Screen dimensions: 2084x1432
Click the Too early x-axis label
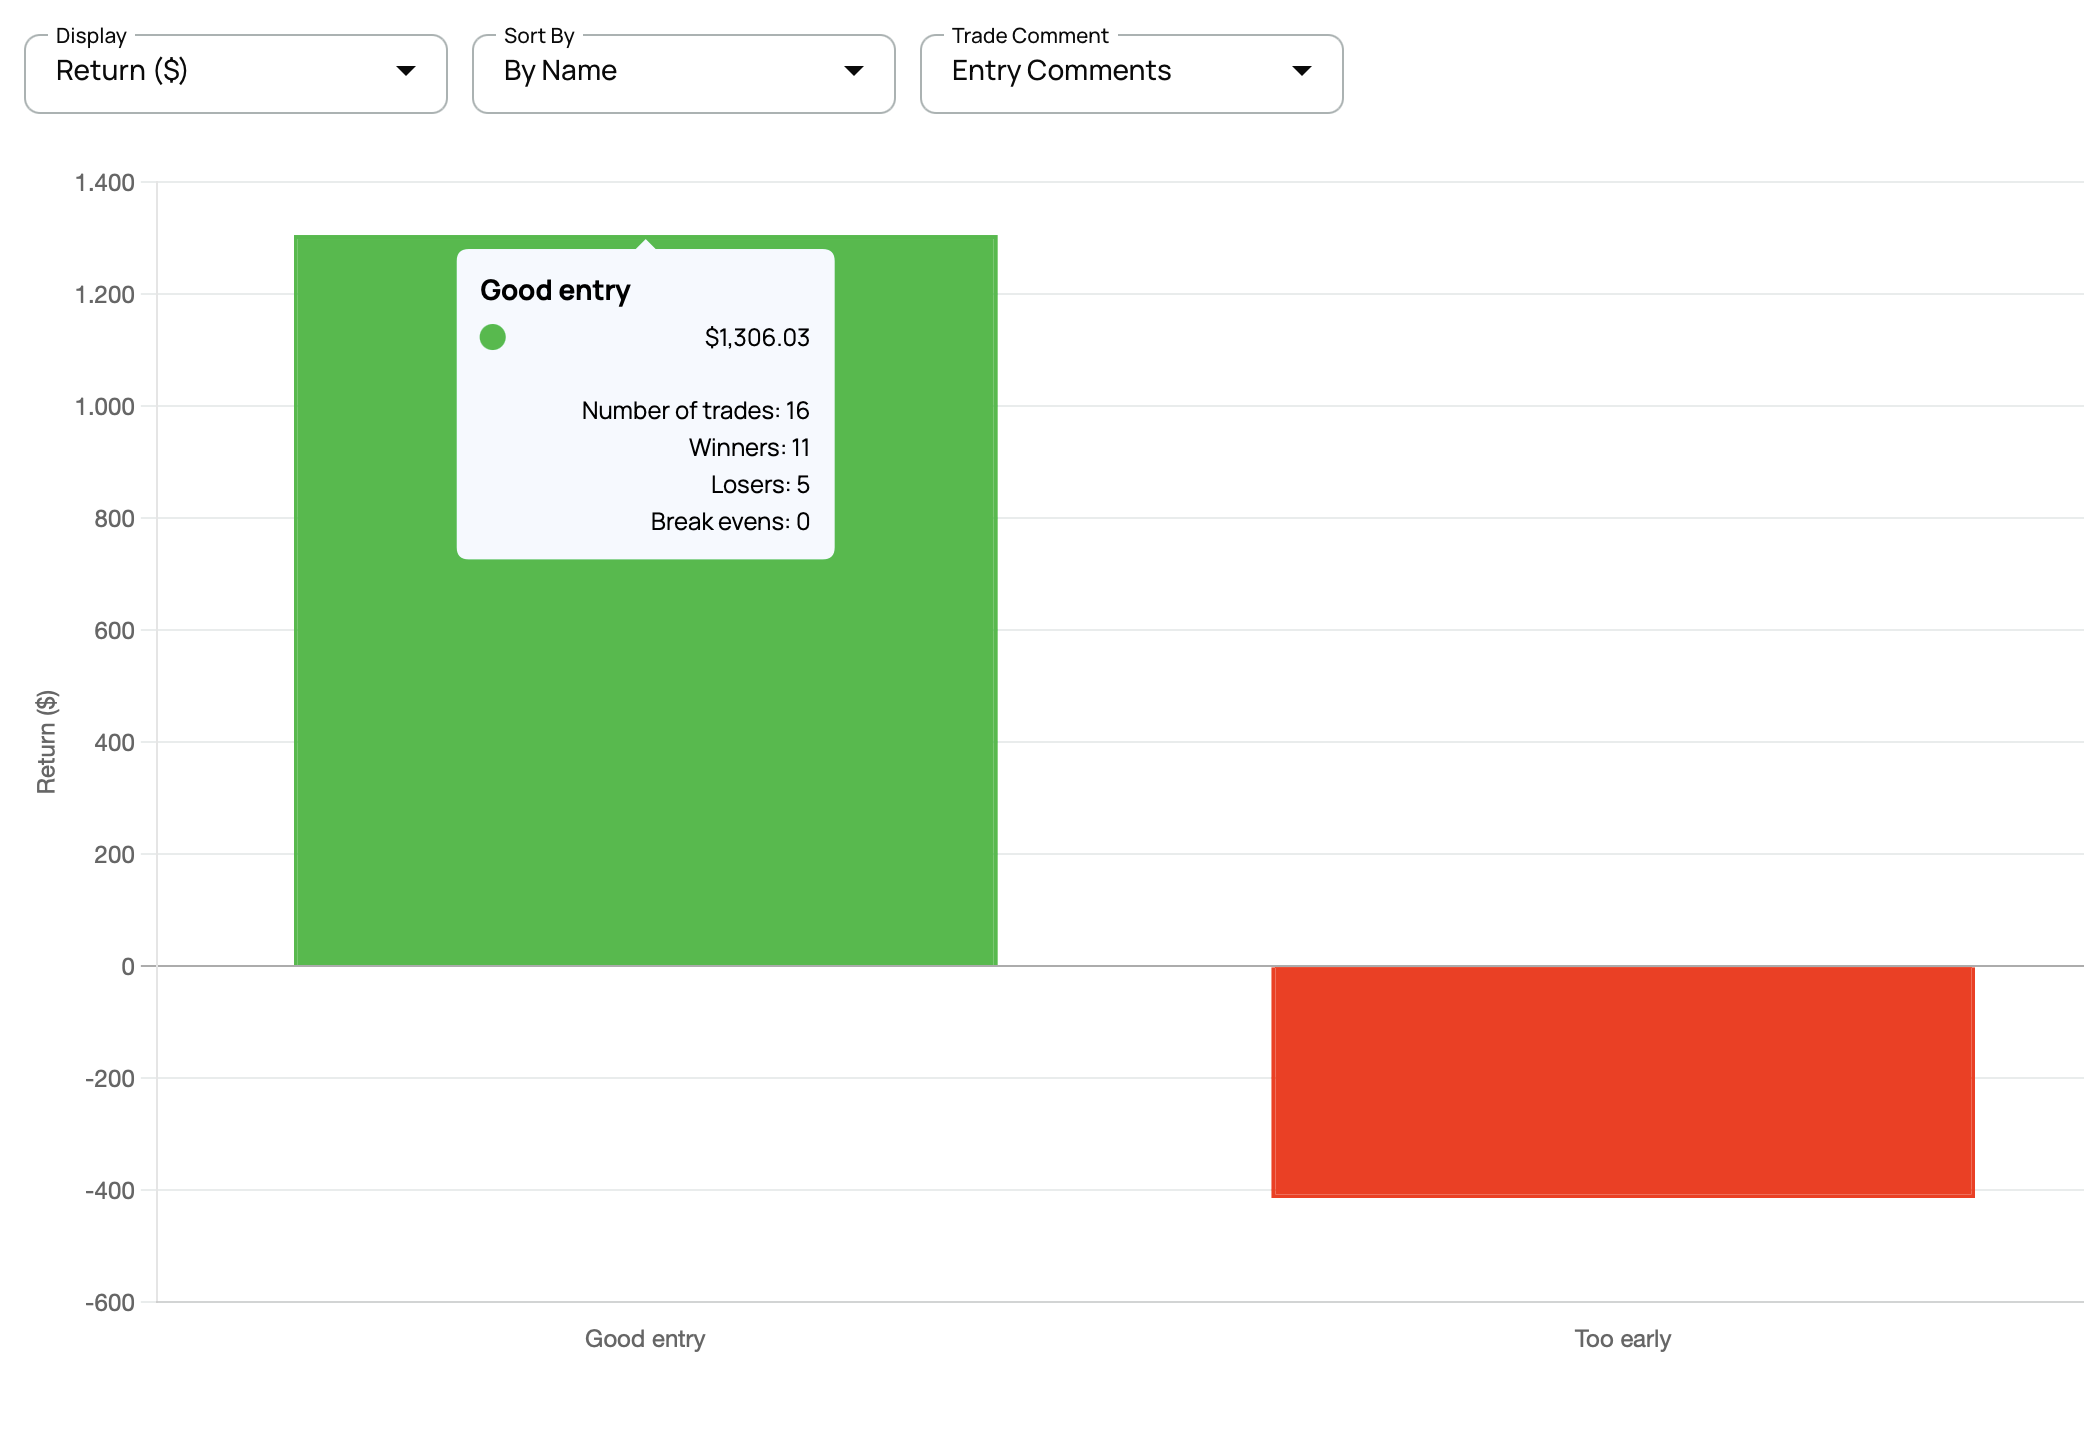click(1622, 1339)
